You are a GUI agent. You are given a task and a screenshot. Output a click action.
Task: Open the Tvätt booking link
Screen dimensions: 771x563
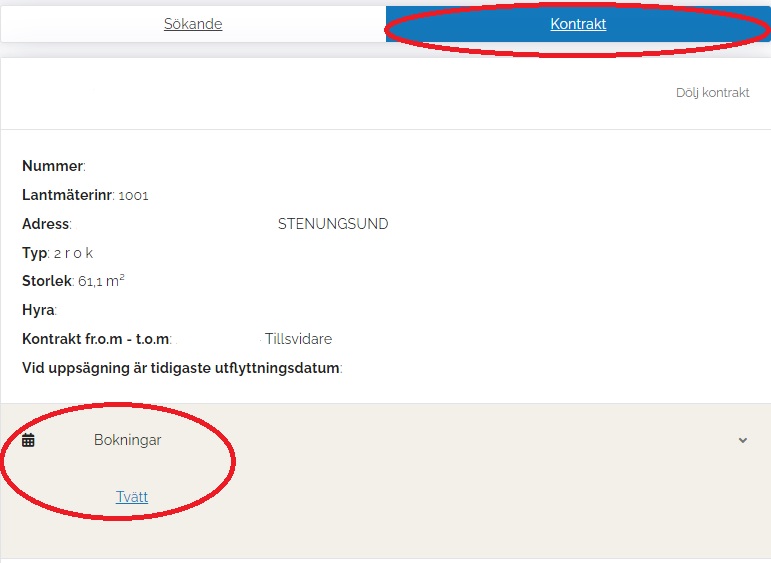pyautogui.click(x=132, y=497)
